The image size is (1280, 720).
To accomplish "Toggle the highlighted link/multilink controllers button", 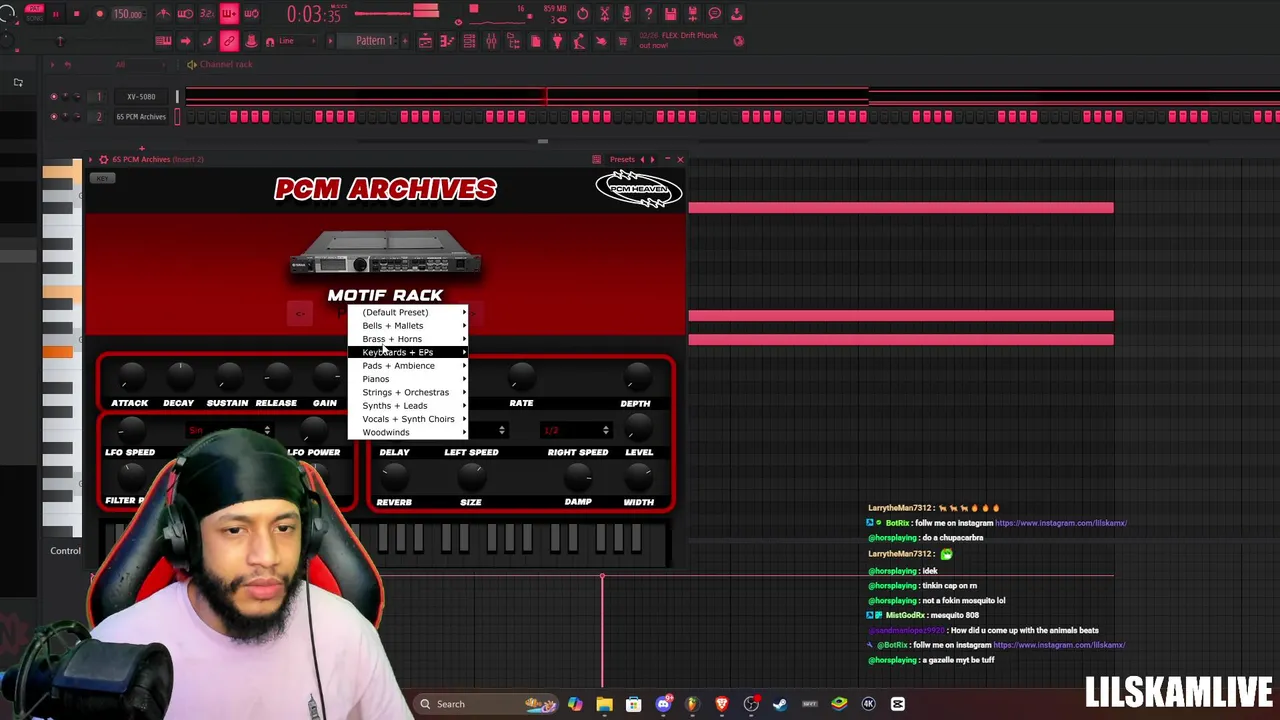I will 229,41.
